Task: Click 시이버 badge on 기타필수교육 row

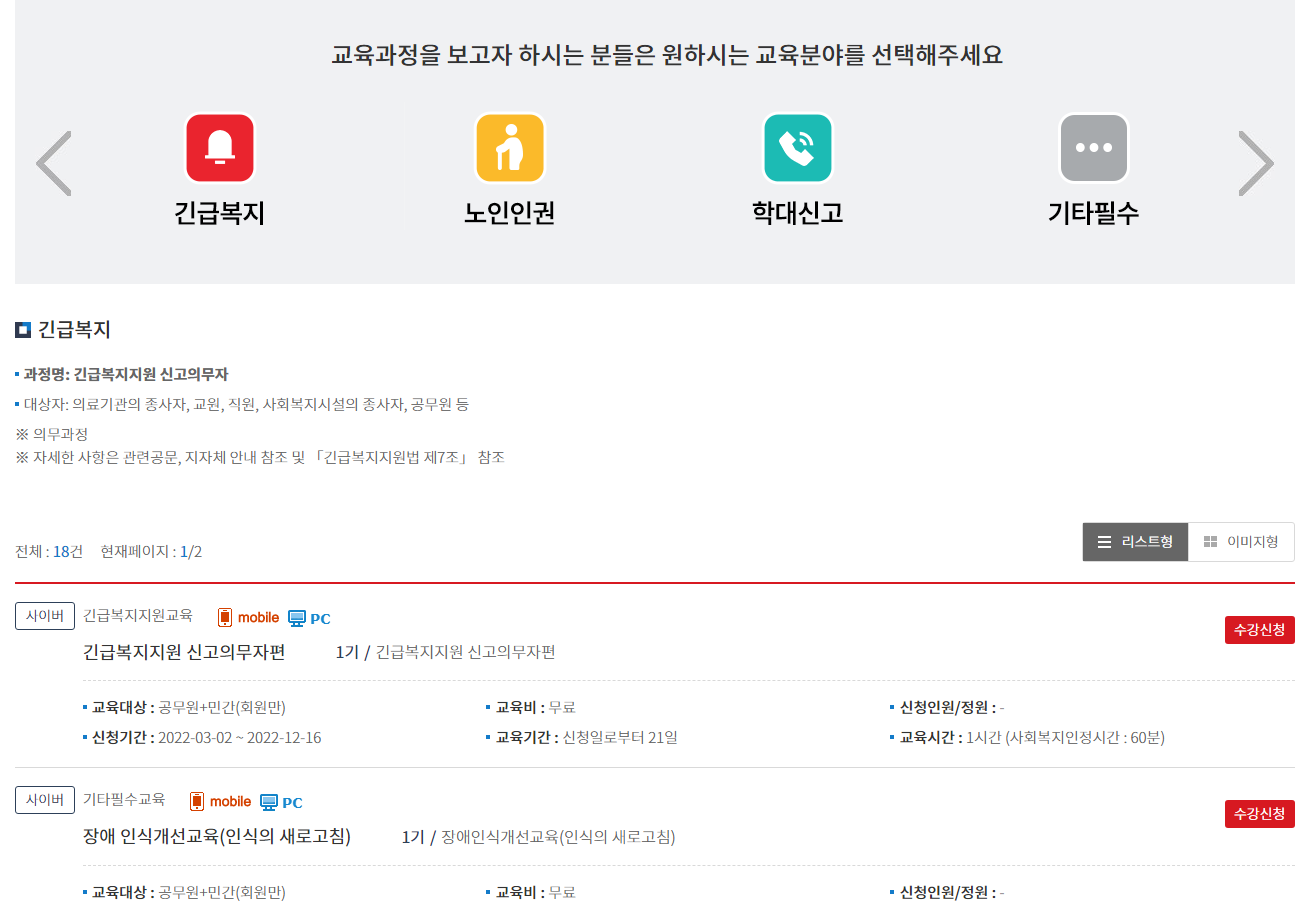Action: click(45, 800)
